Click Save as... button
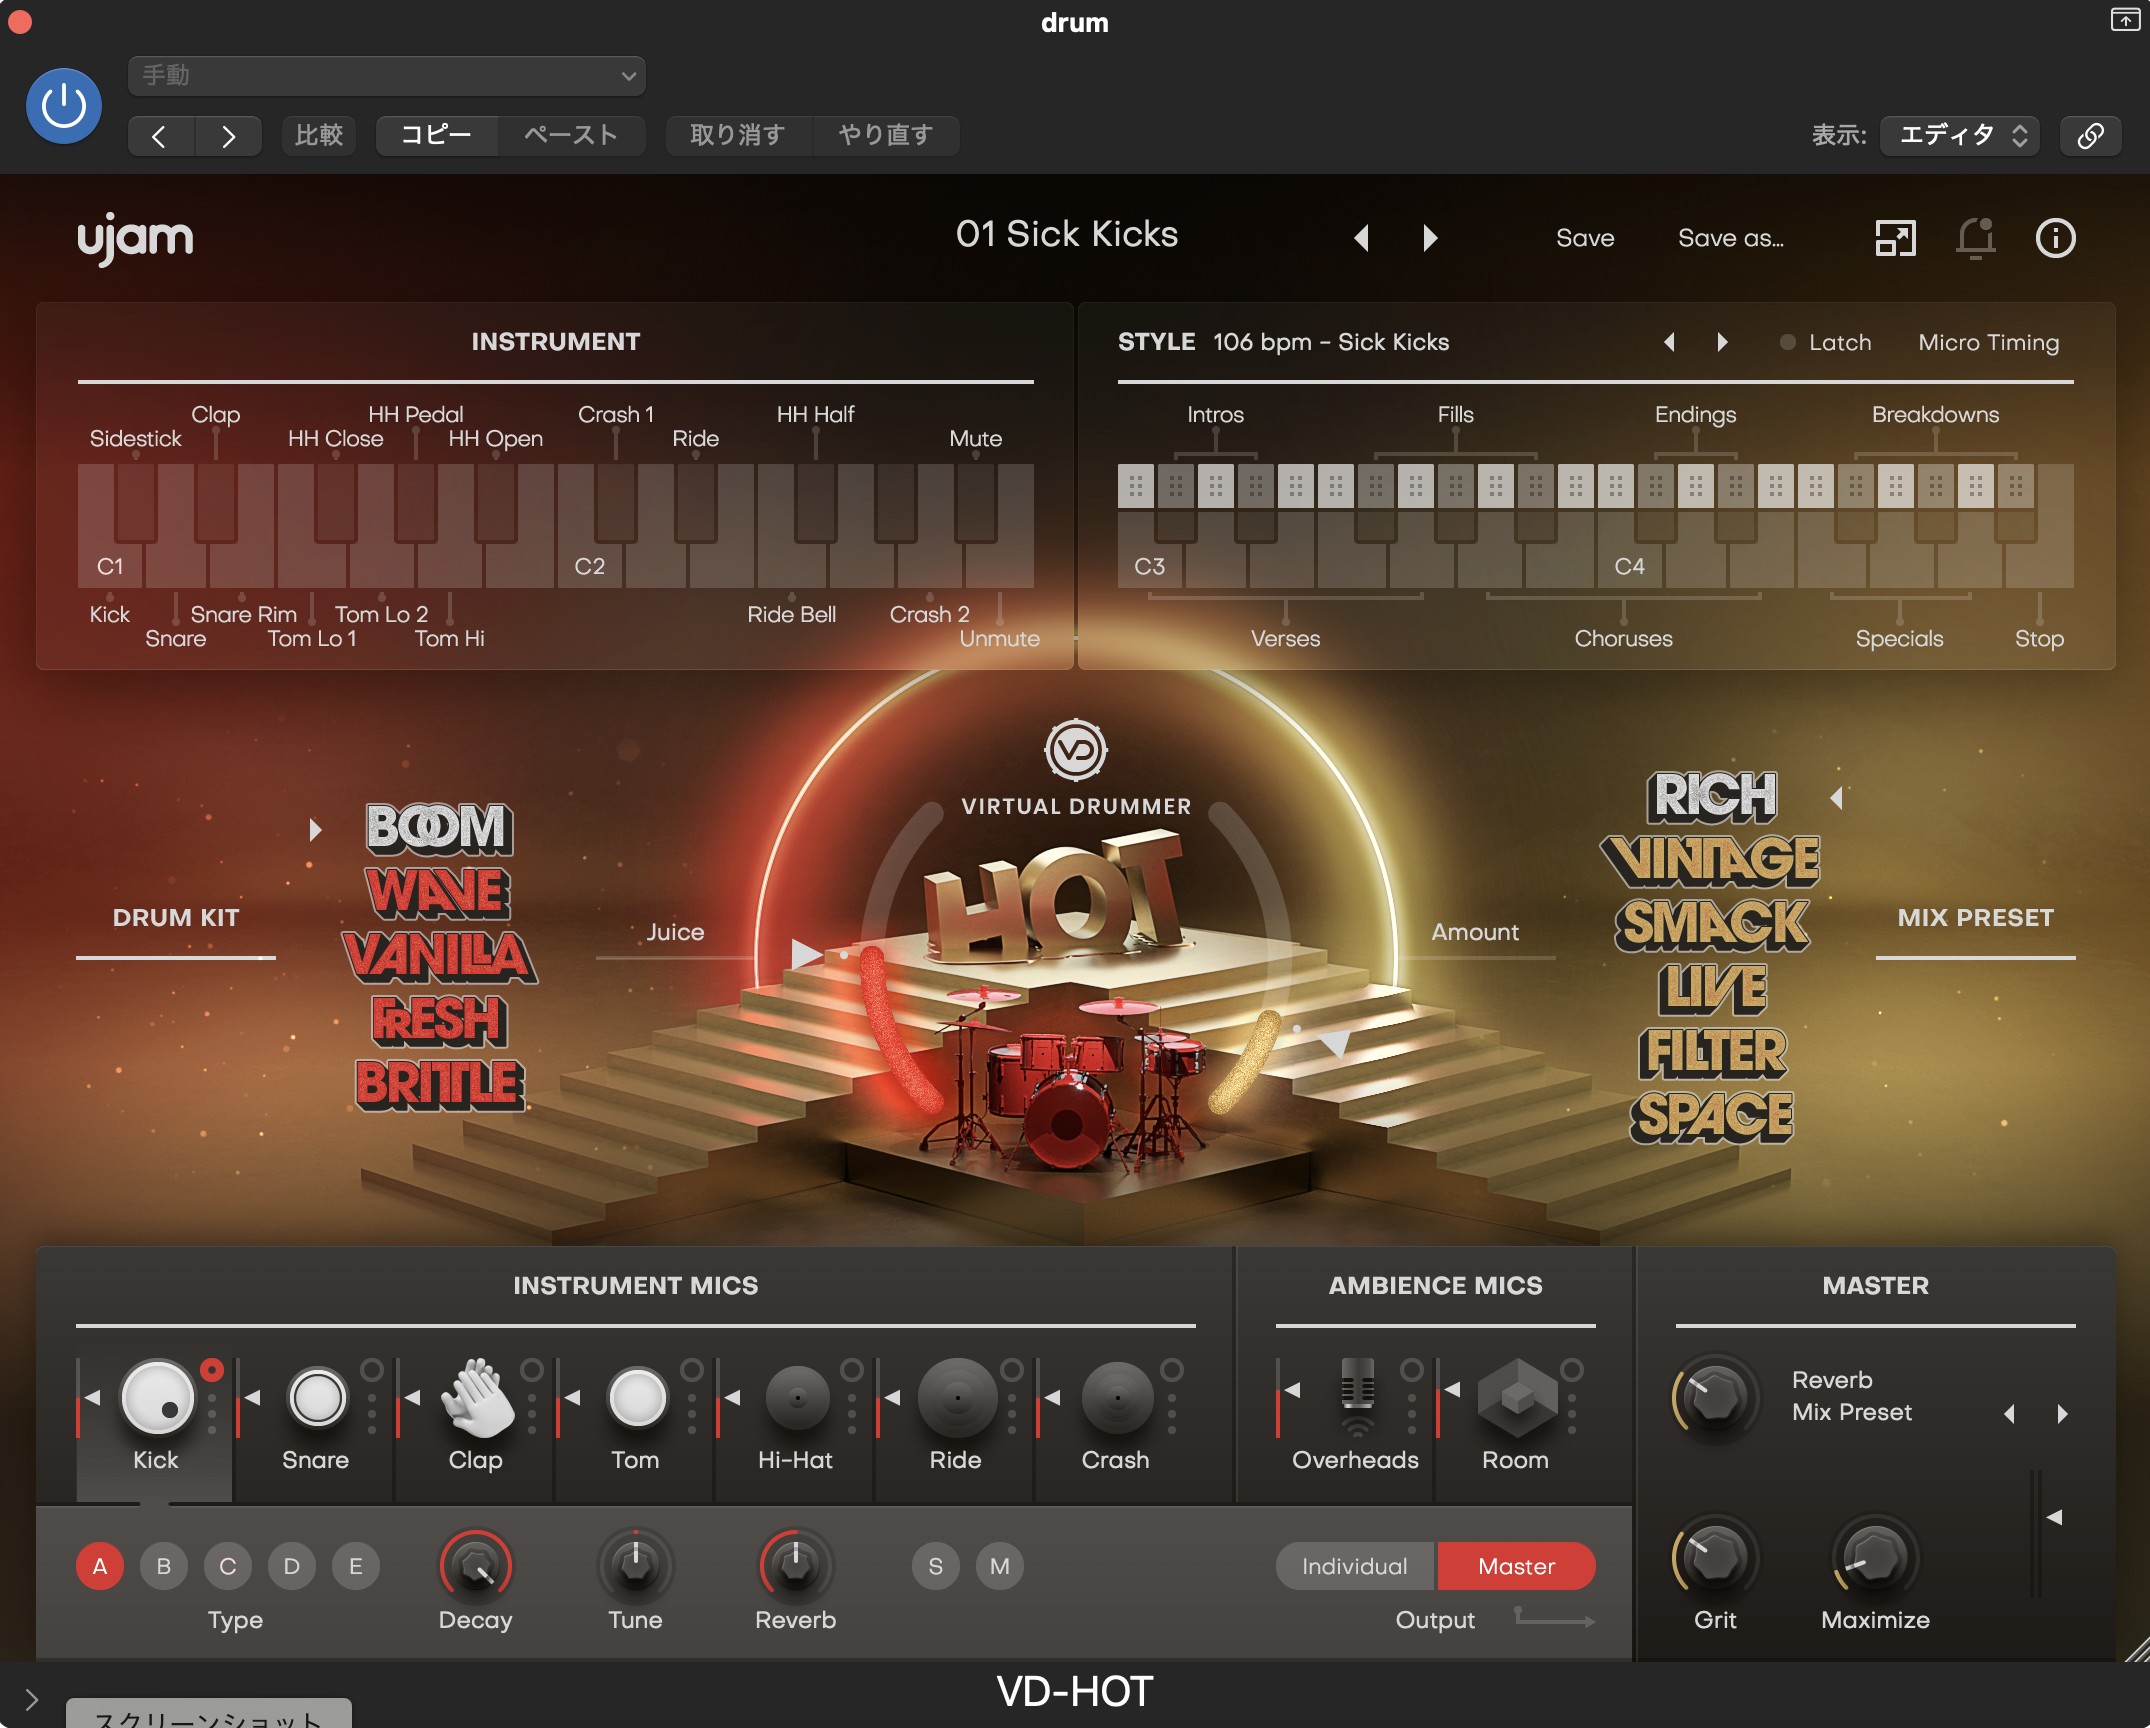Viewport: 2150px width, 1728px height. [x=1731, y=238]
